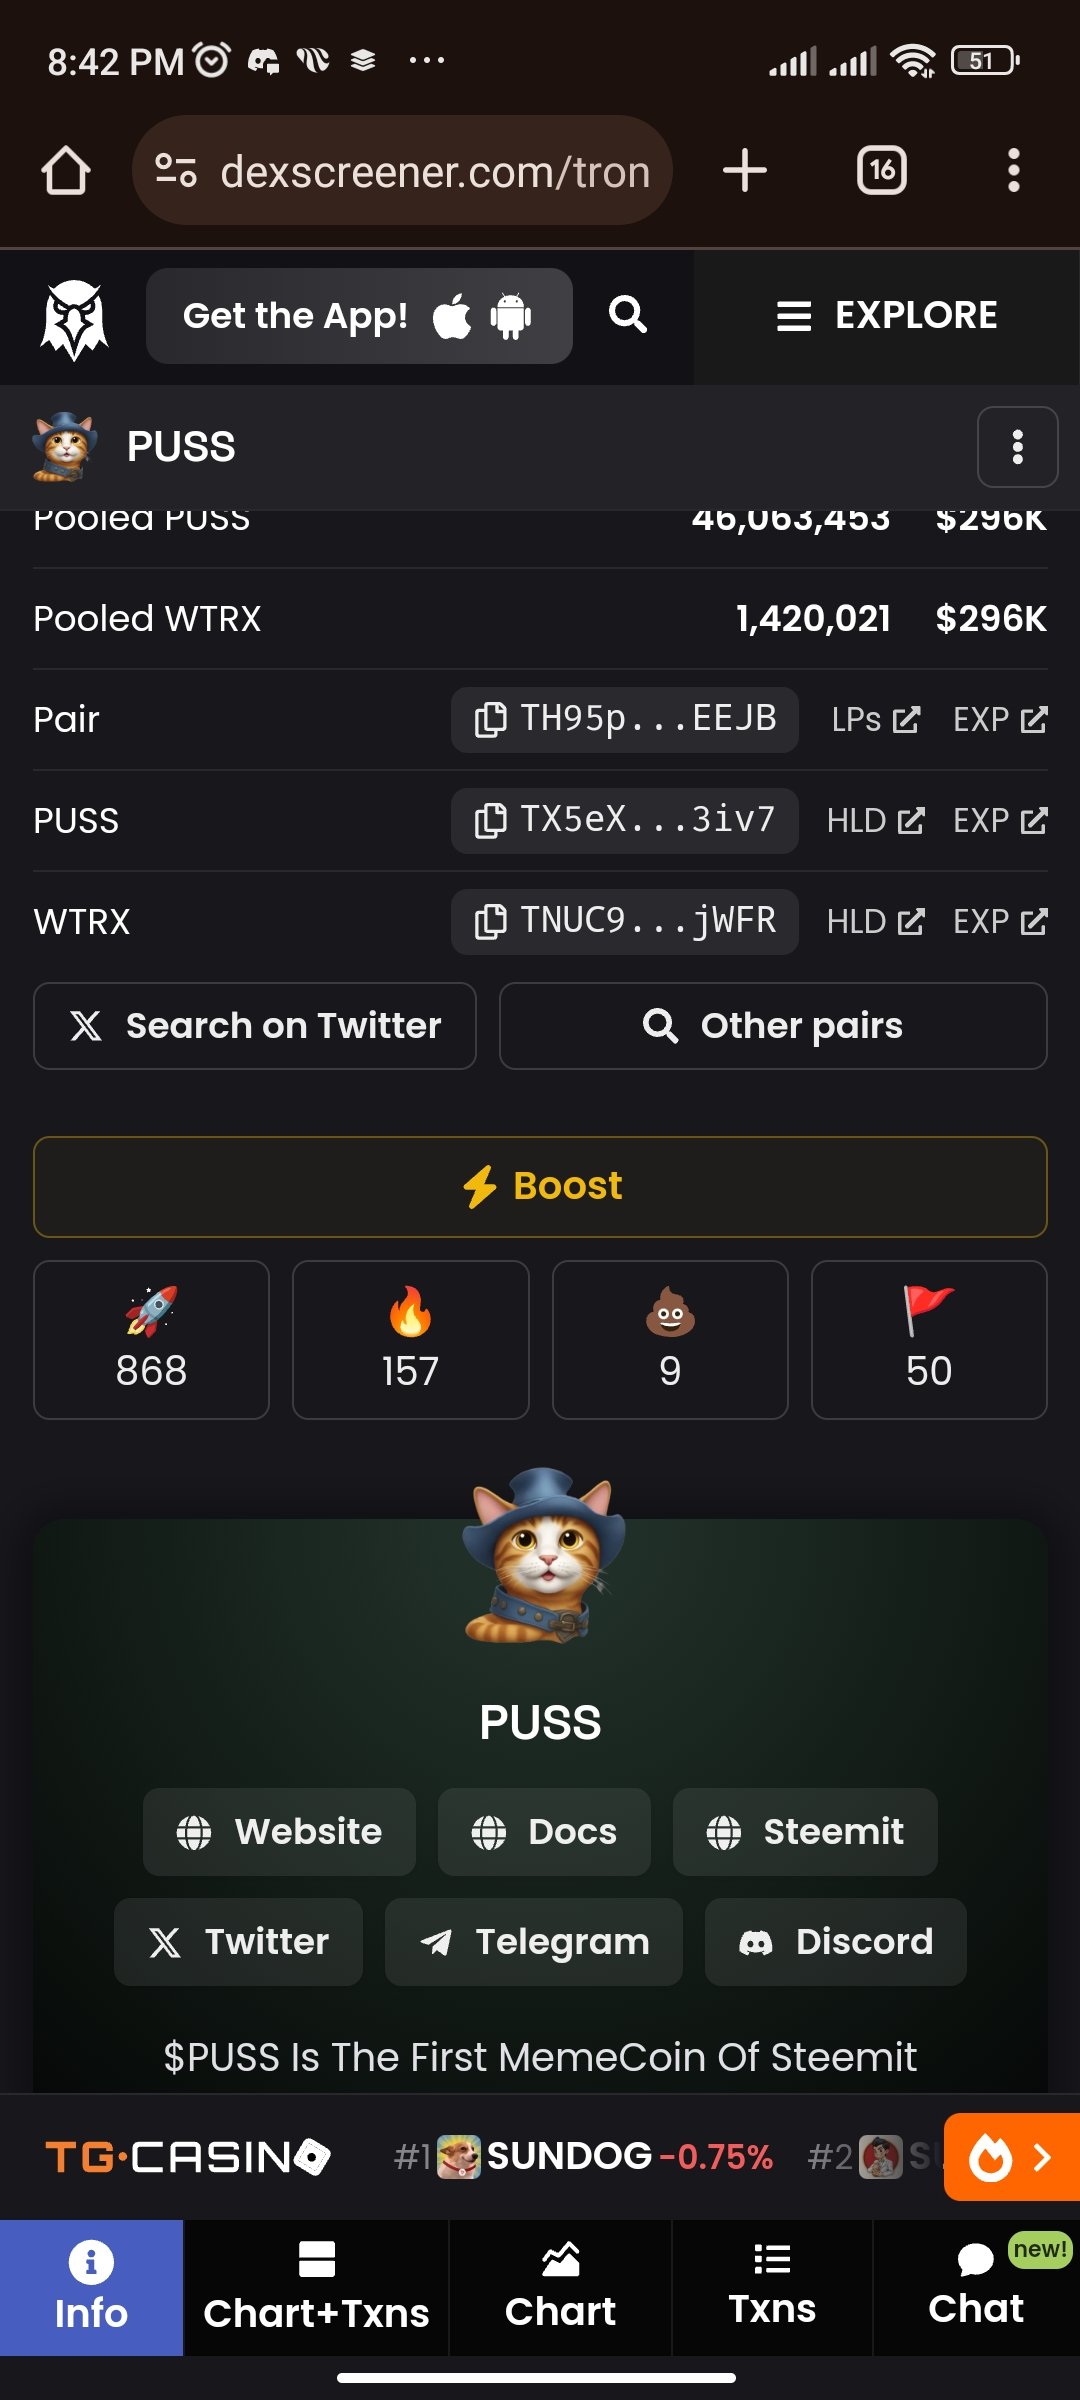1080x2400 pixels.
Task: Tap the dexscreener.com/tron address bar
Action: click(x=402, y=170)
